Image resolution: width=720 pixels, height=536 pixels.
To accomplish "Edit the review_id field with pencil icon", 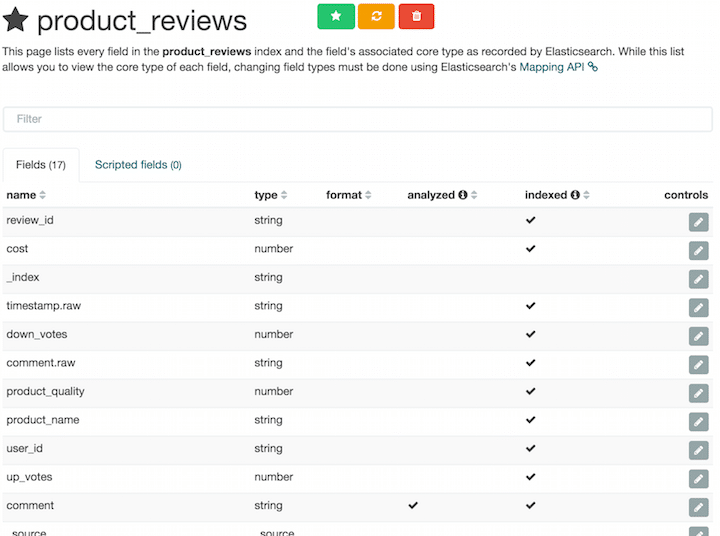I will (698, 222).
